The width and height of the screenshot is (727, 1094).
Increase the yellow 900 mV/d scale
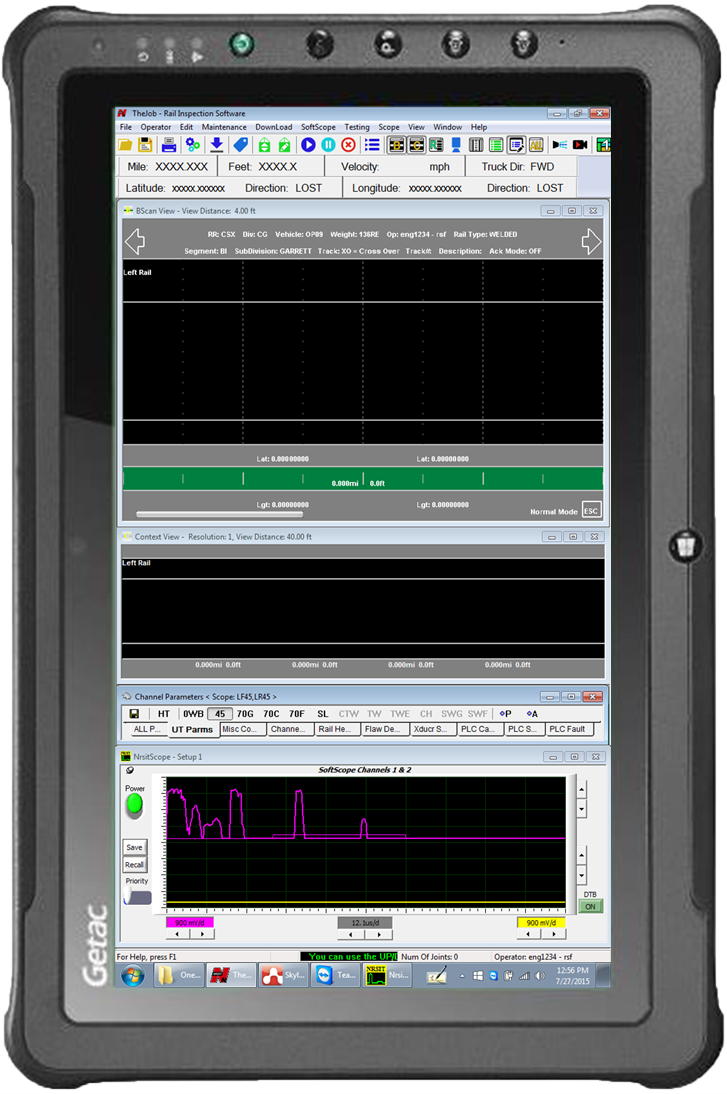click(554, 934)
